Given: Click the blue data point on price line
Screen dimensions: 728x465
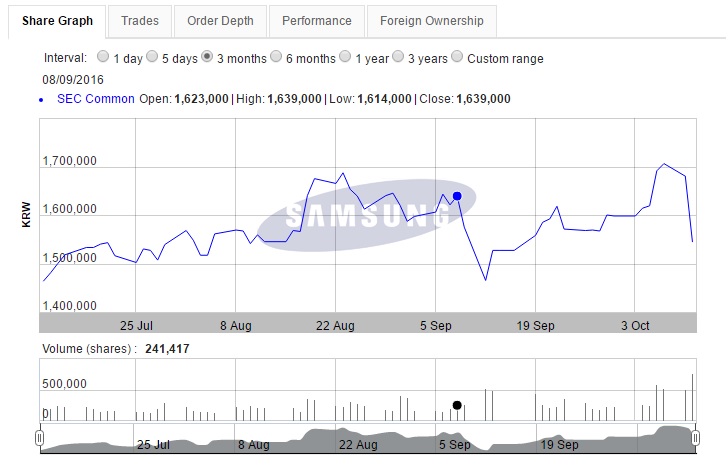Looking at the screenshot, I should coord(457,196).
